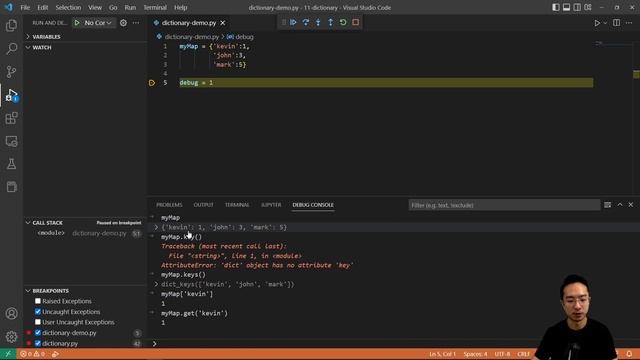Show errors and warnings in status bar
The image size is (640, 360).
point(32,354)
